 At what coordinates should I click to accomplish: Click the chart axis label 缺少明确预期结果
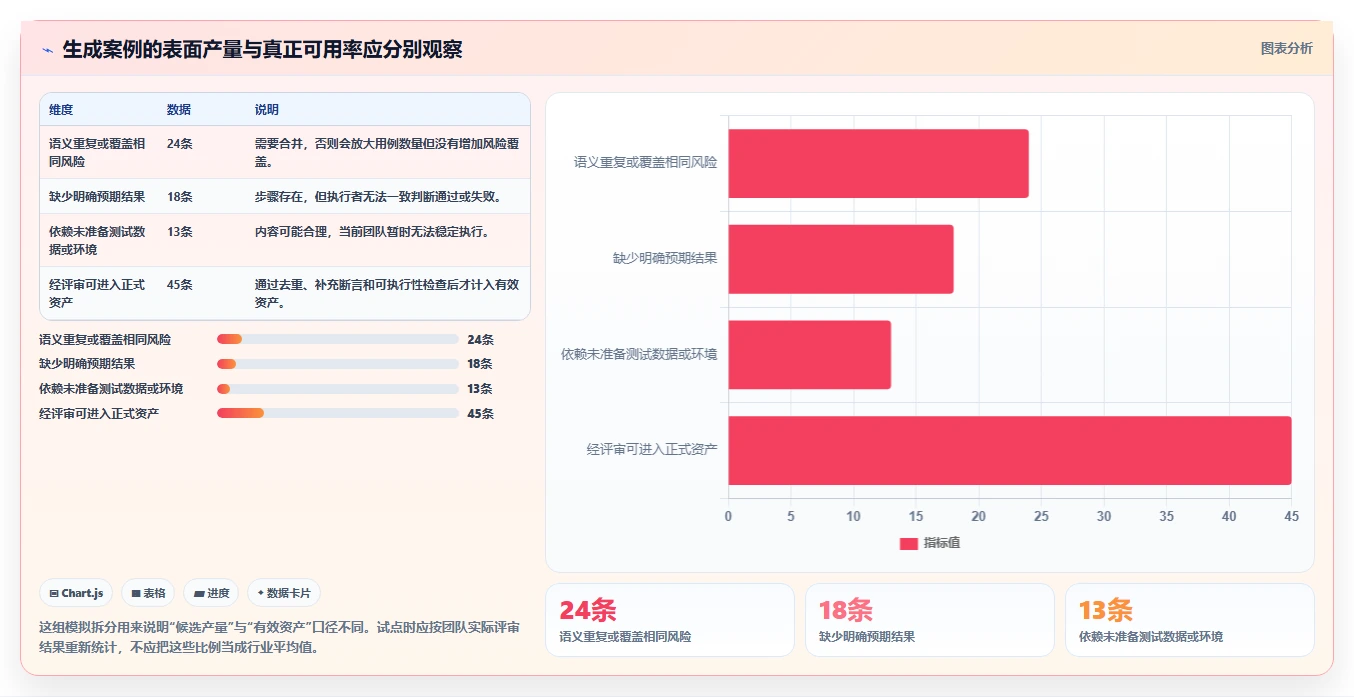(665, 258)
